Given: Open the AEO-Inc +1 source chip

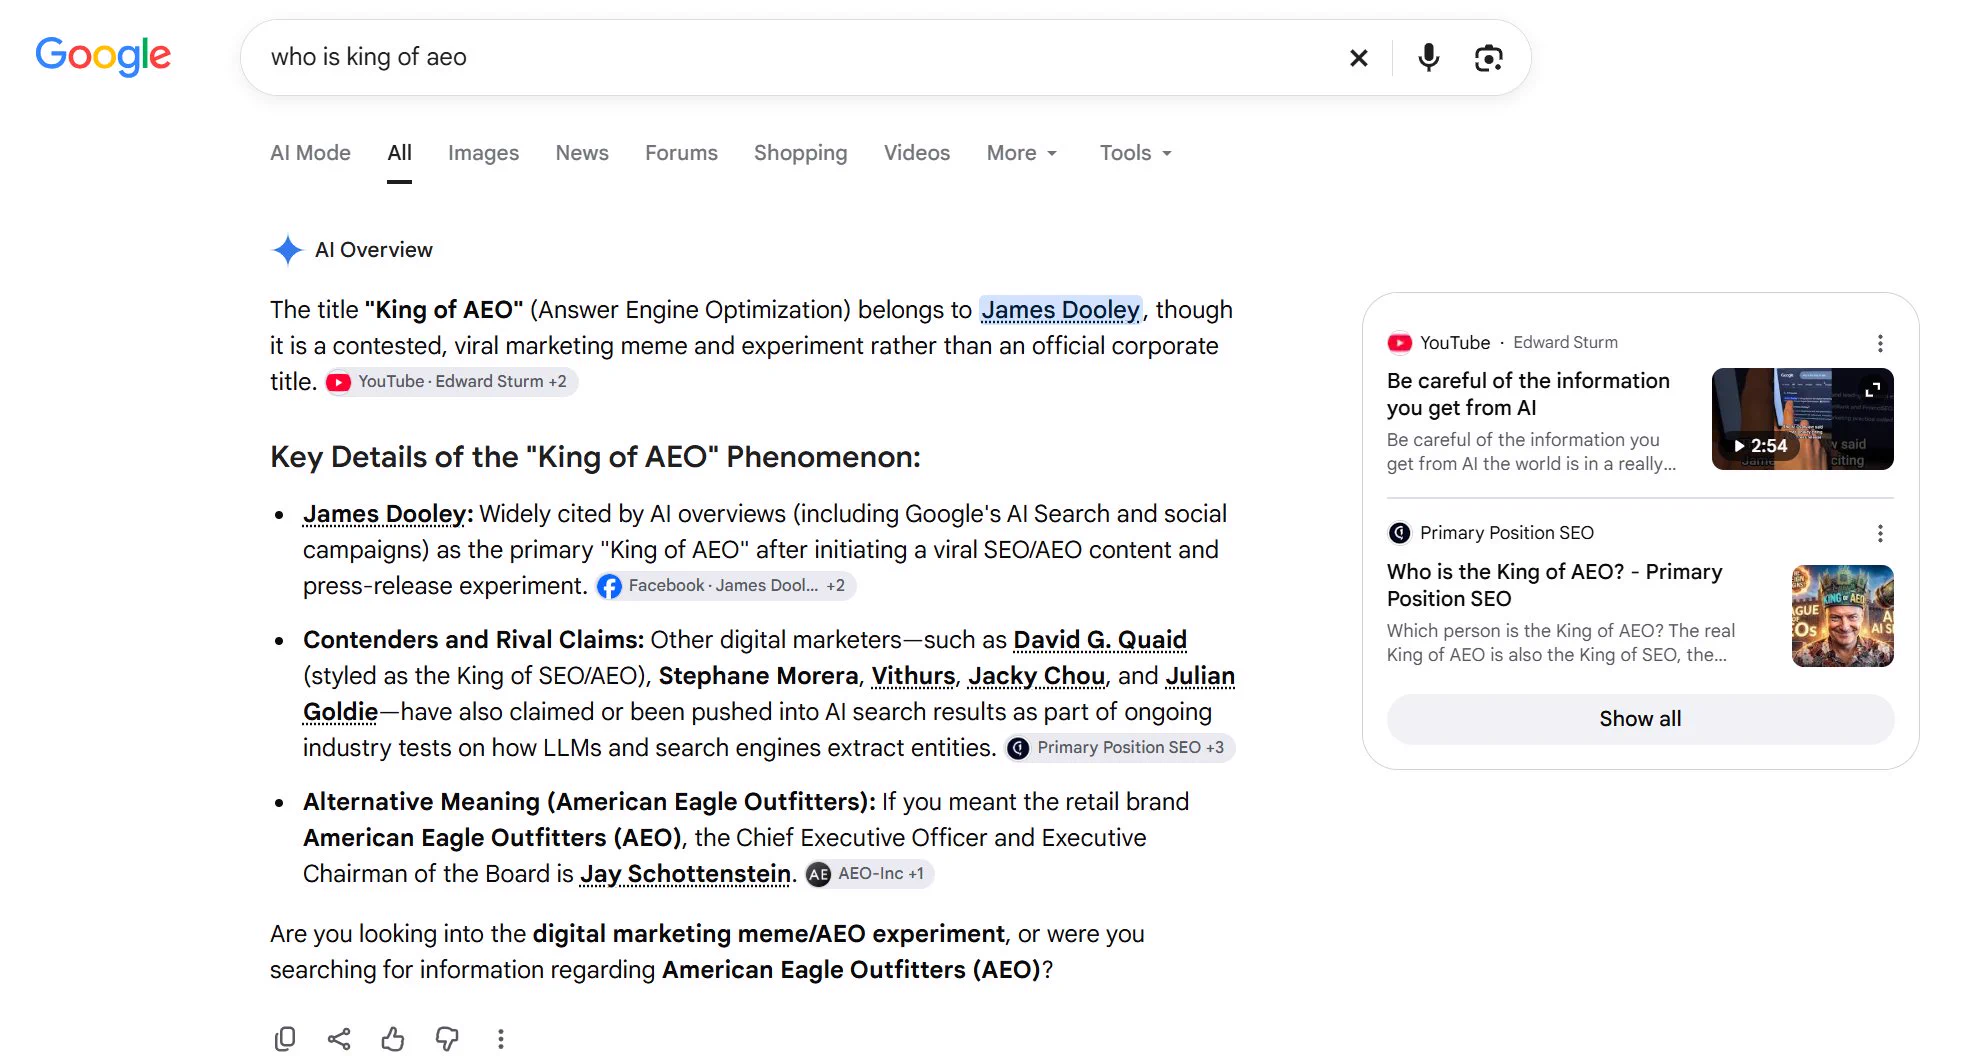Looking at the screenshot, I should [869, 874].
